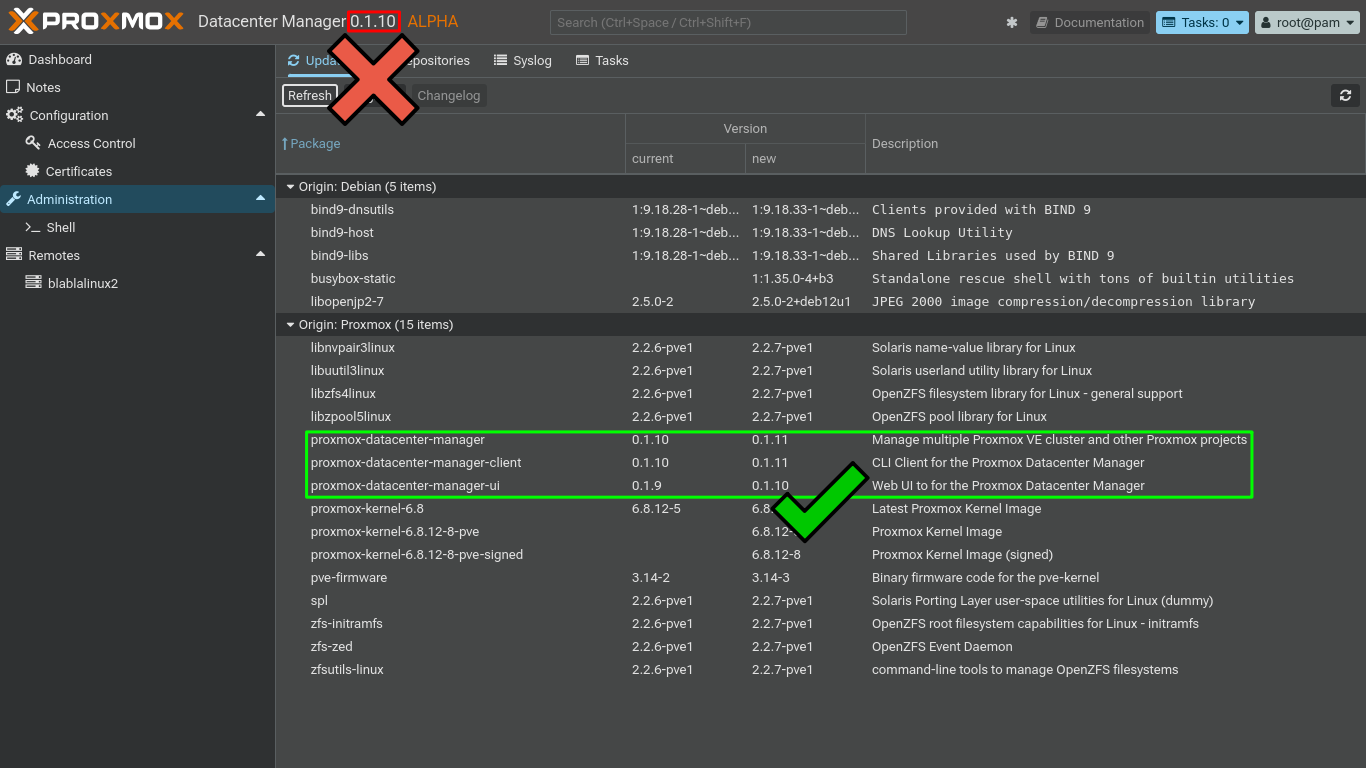
Task: Click the Description column header
Action: coord(1115,144)
